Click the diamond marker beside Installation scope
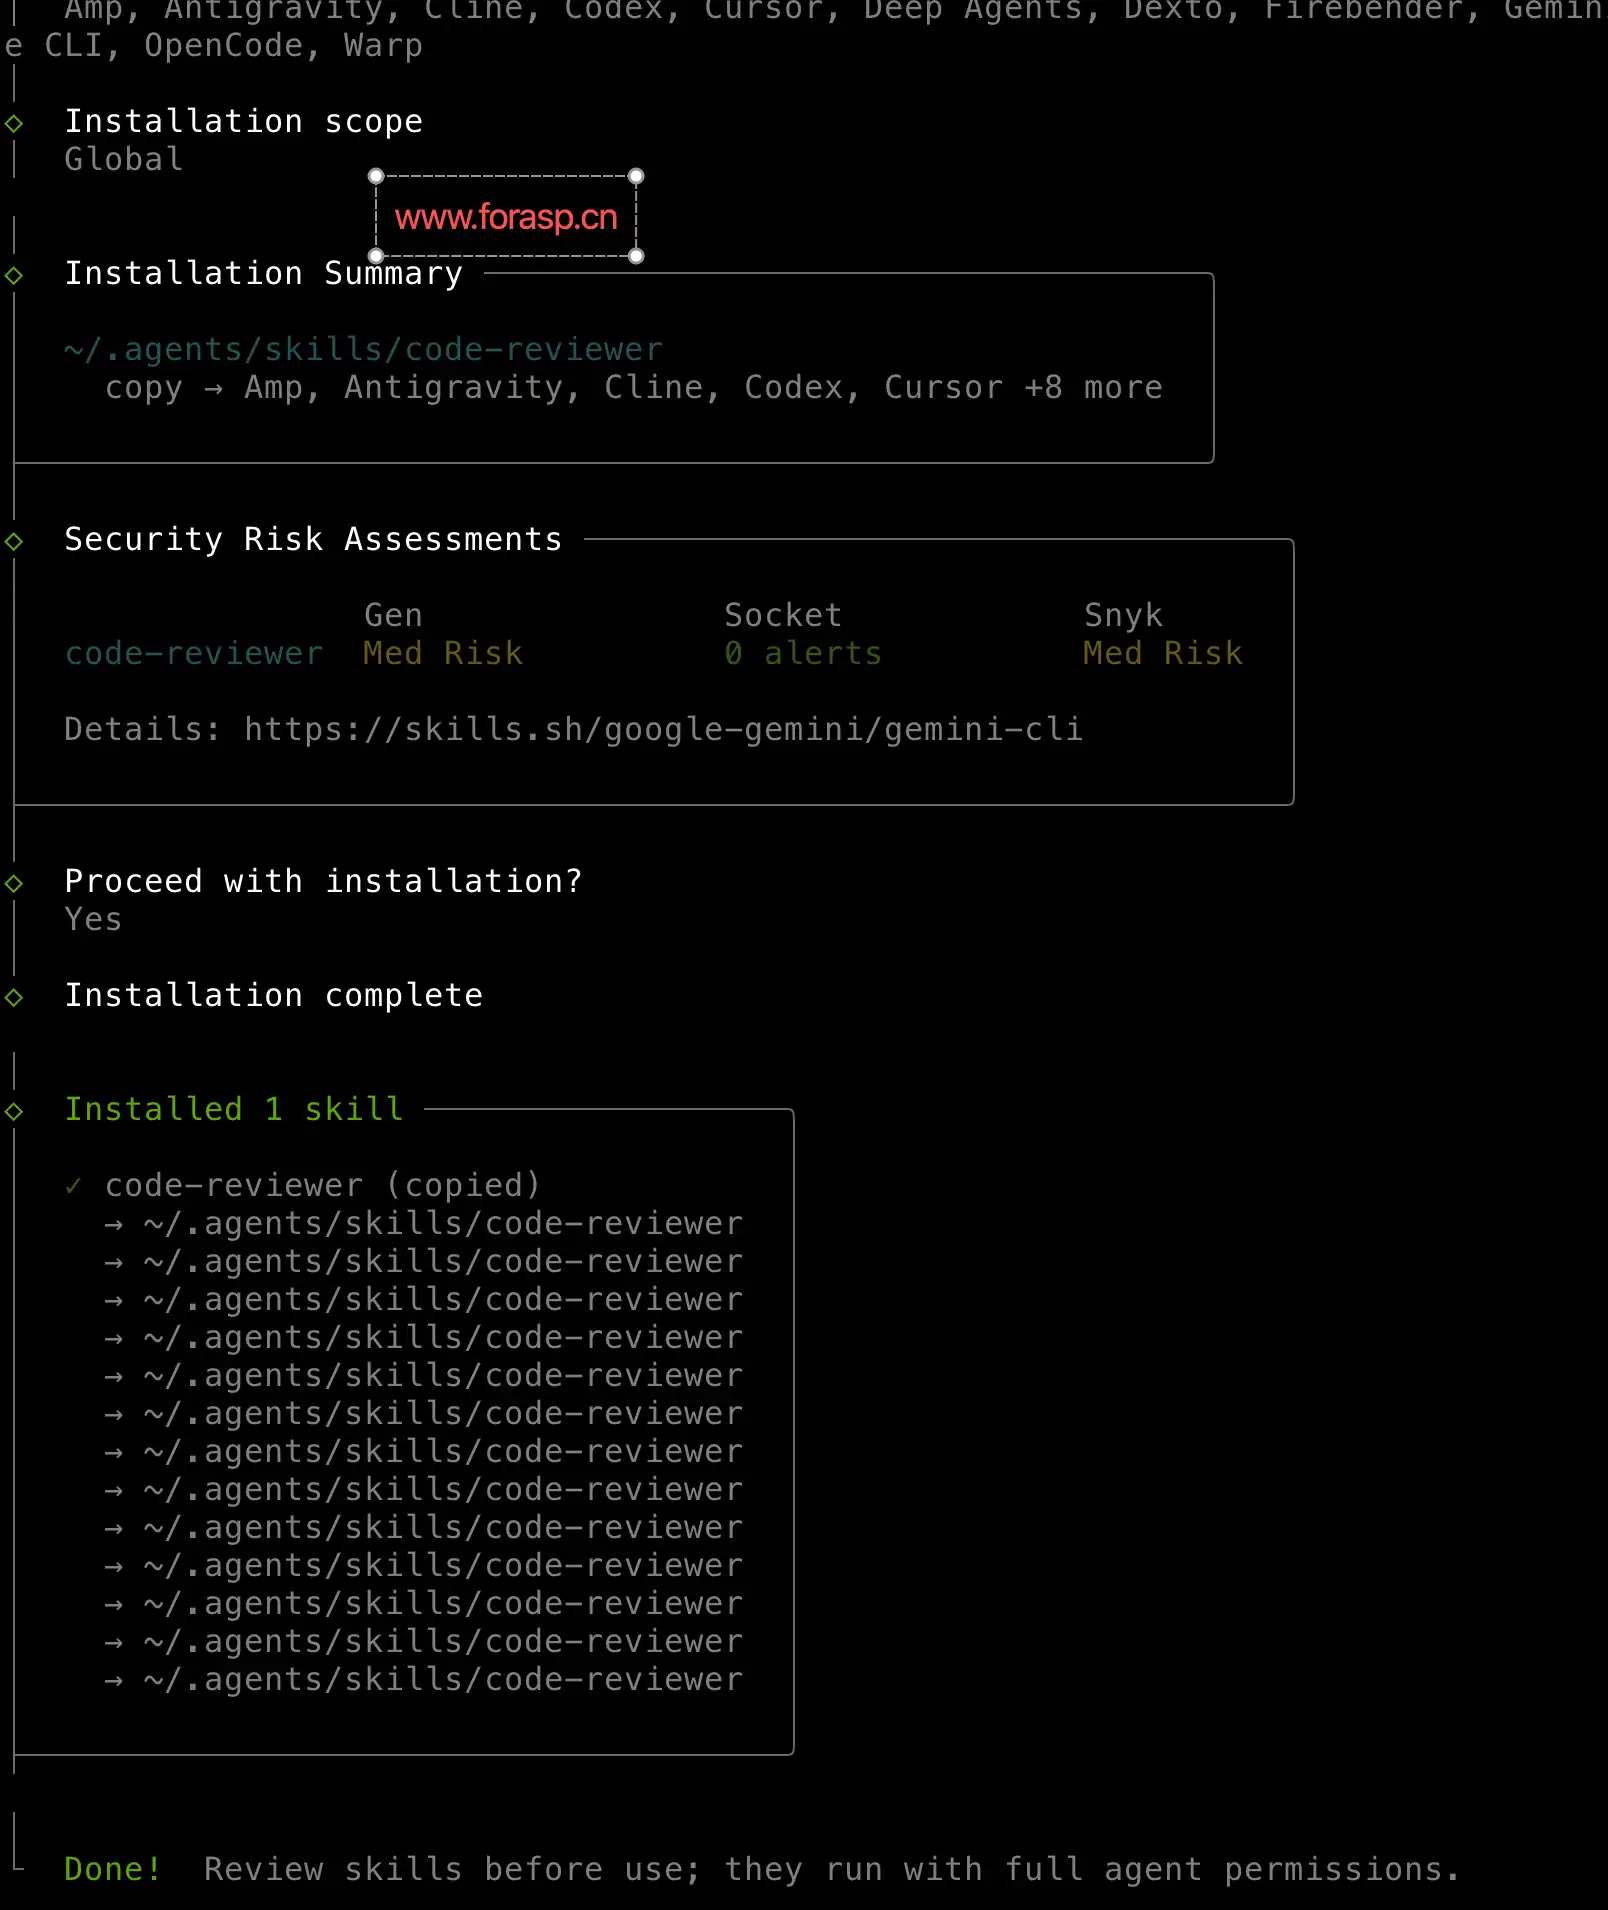Image resolution: width=1608 pixels, height=1910 pixels. (14, 123)
